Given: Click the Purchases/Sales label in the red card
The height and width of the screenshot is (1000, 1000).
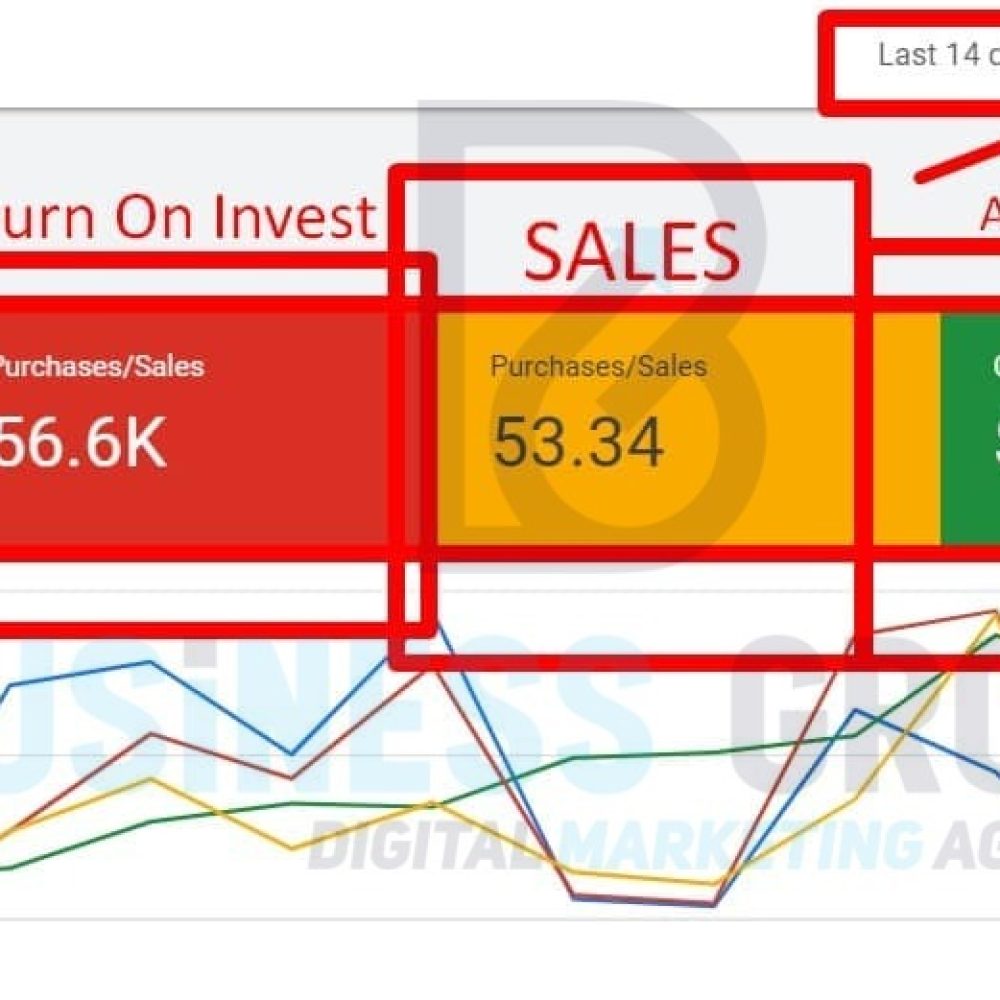Looking at the screenshot, I should pyautogui.click(x=101, y=367).
